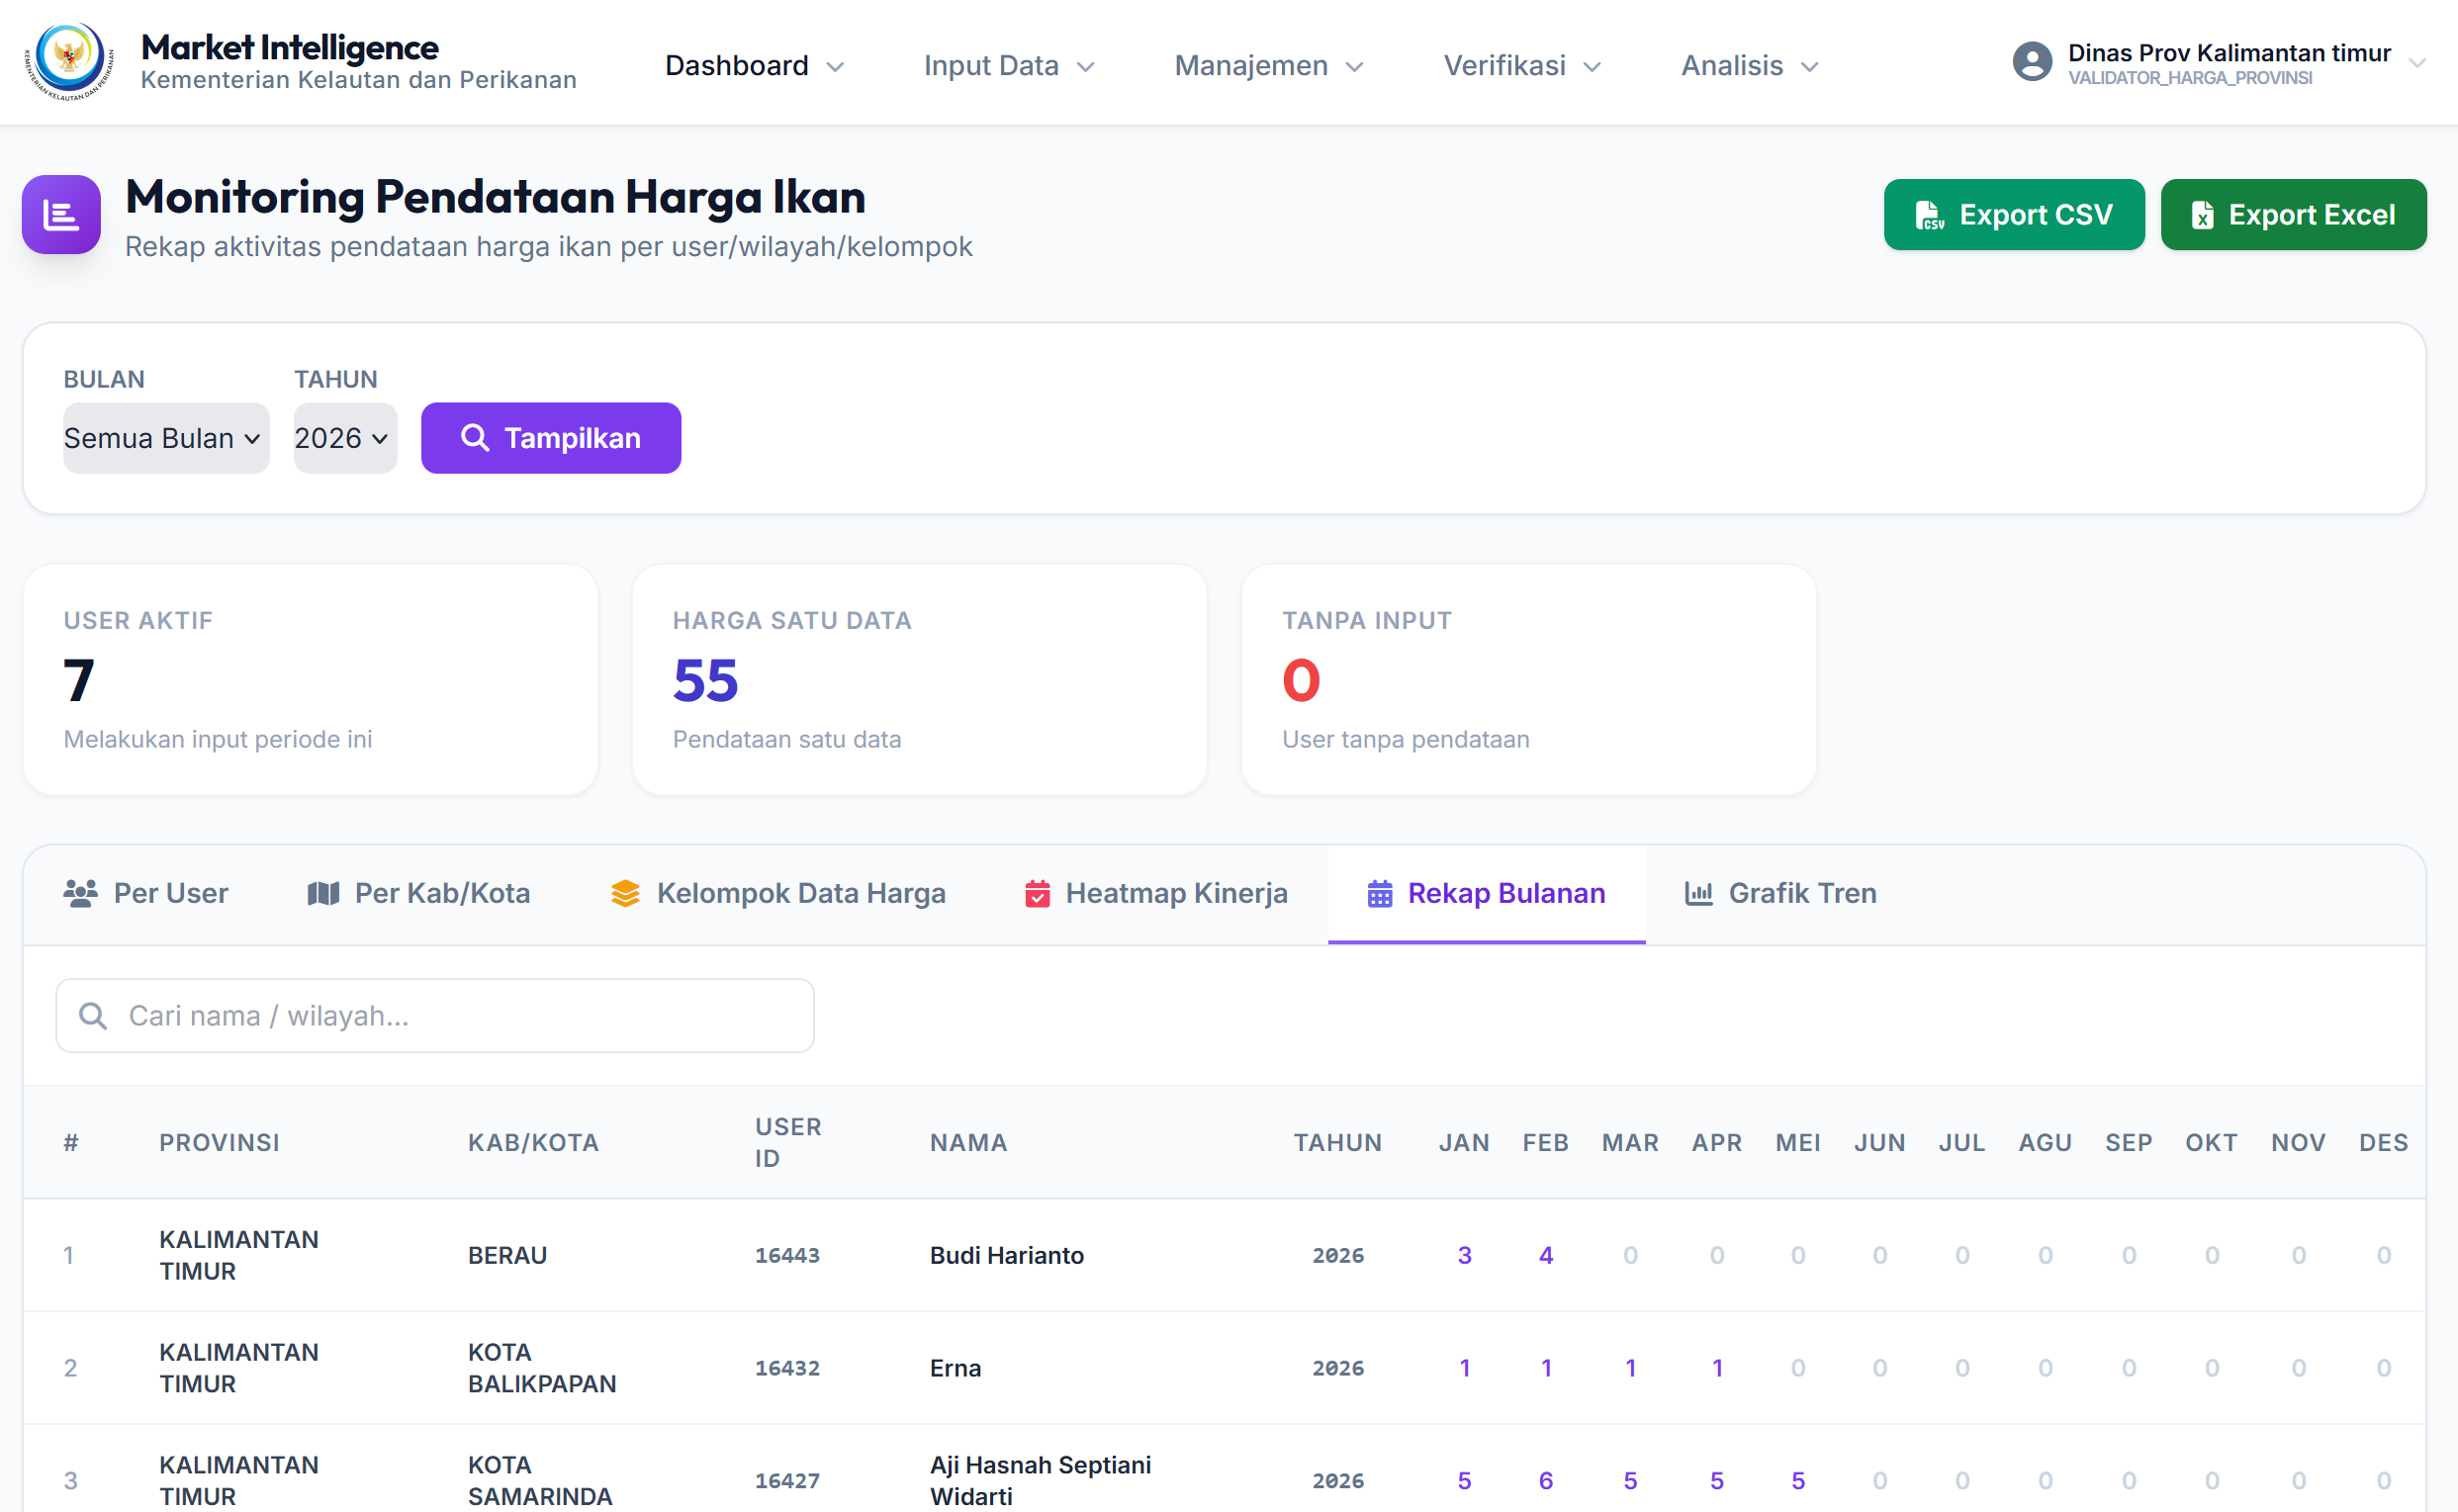Viewport: 2458px width, 1512px height.
Task: Expand the Input Data menu
Action: tap(1009, 65)
